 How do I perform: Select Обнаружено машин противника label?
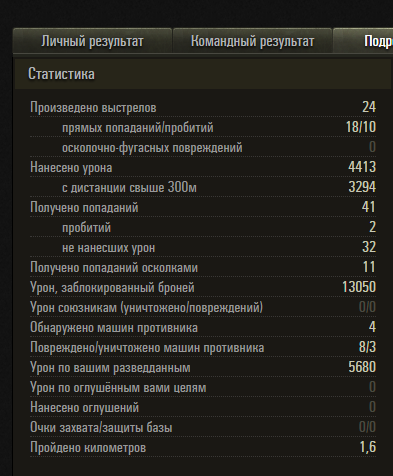click(114, 328)
